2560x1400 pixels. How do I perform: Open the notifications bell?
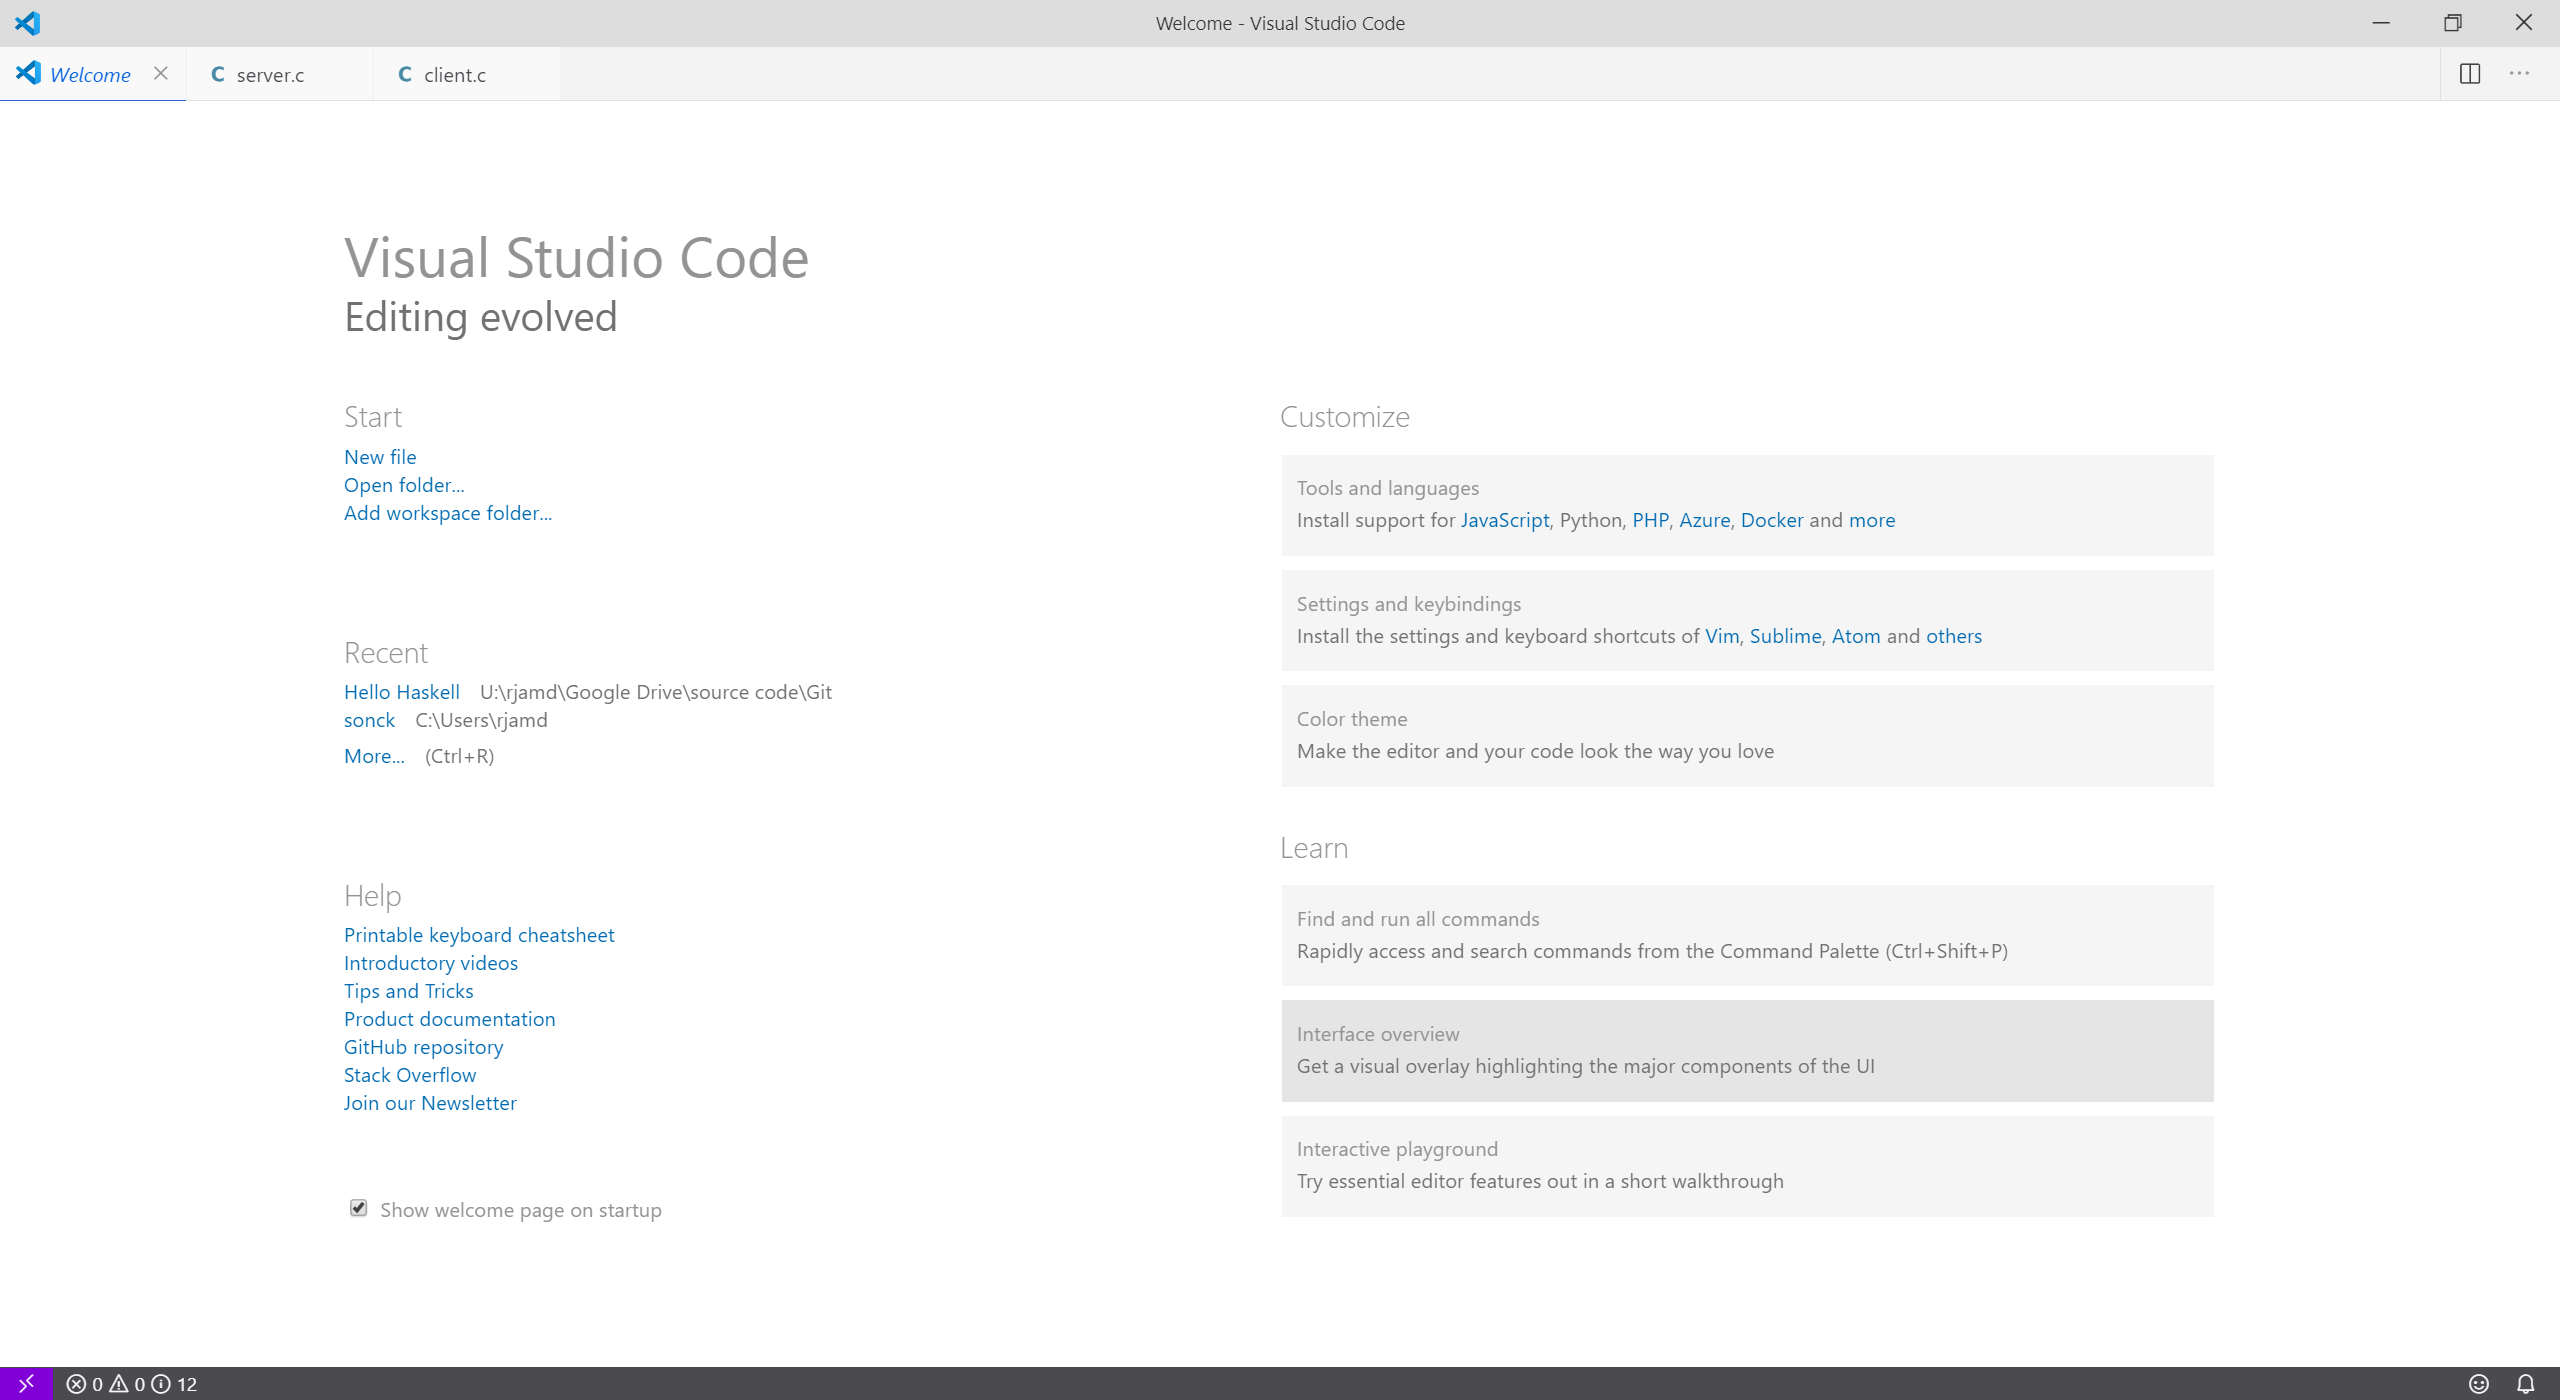click(x=2525, y=1384)
